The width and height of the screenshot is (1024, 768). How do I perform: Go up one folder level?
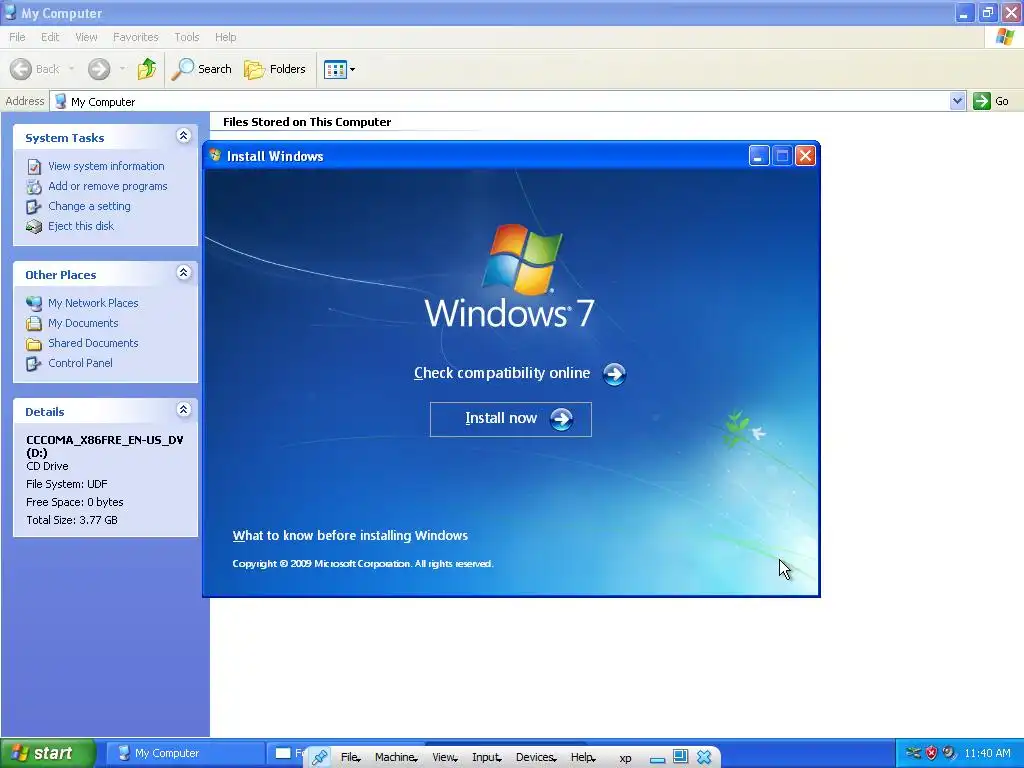click(147, 69)
